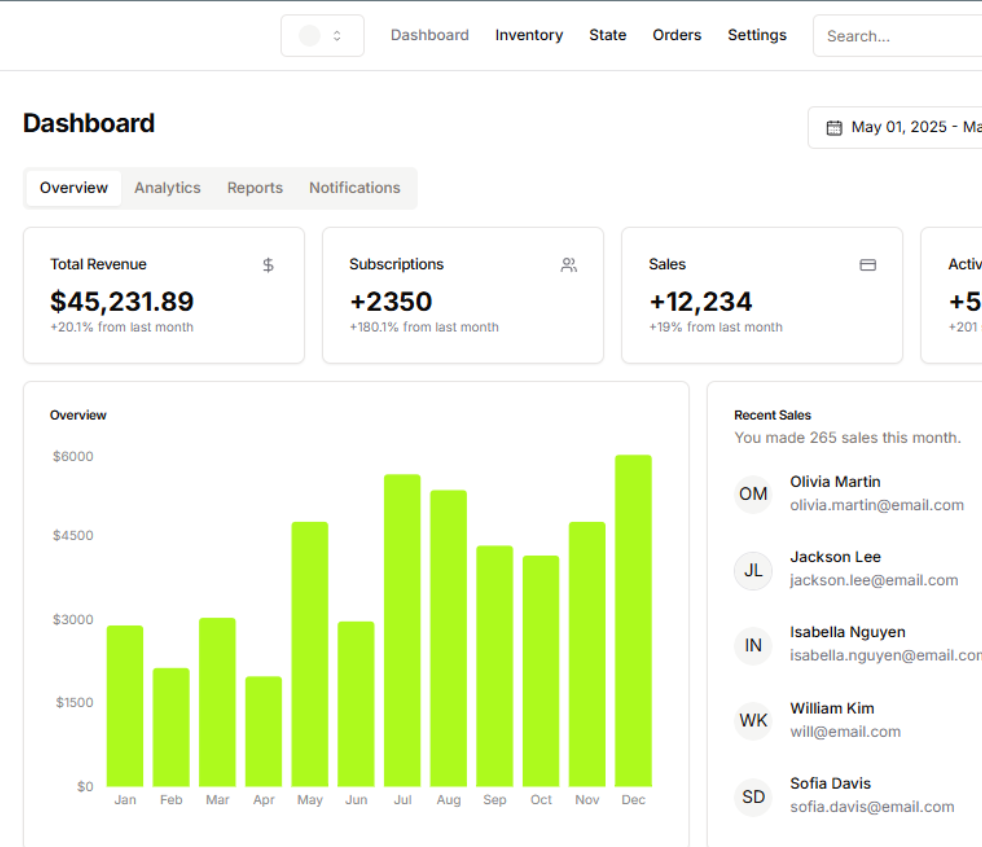The image size is (982, 847).
Task: Click will@email.com address
Action: coord(845,732)
